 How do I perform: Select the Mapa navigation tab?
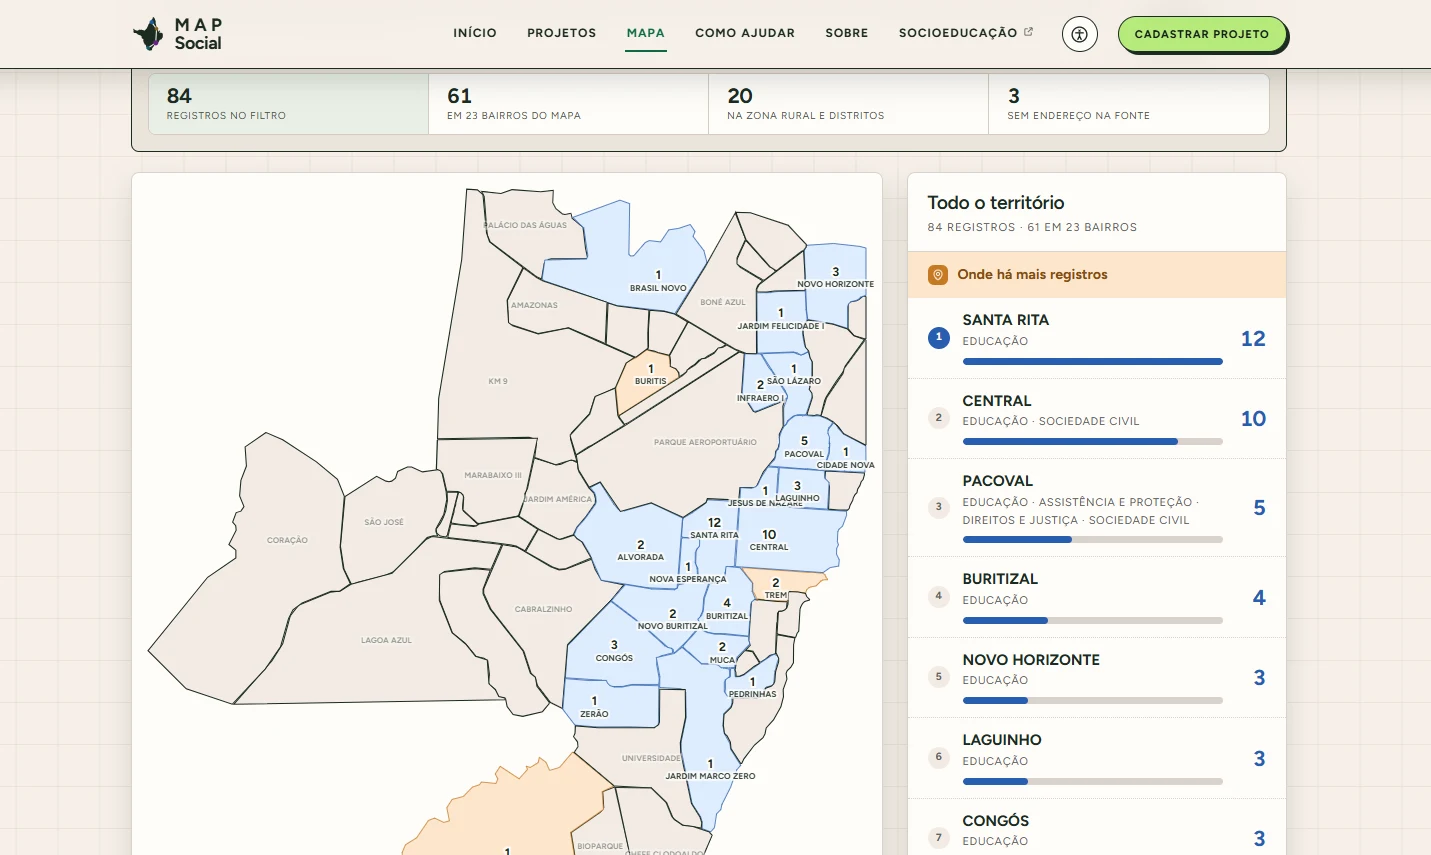pos(646,33)
